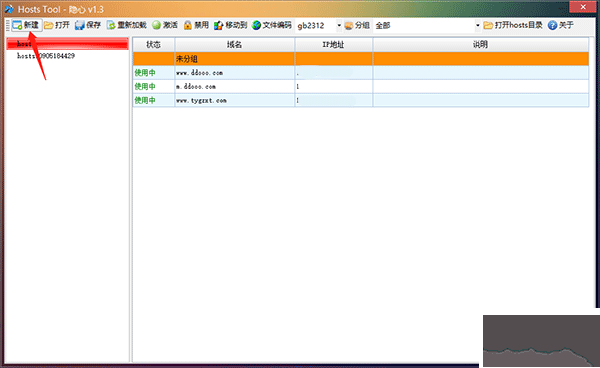
Task: Select the 未分组 group row
Action: [x=361, y=59]
